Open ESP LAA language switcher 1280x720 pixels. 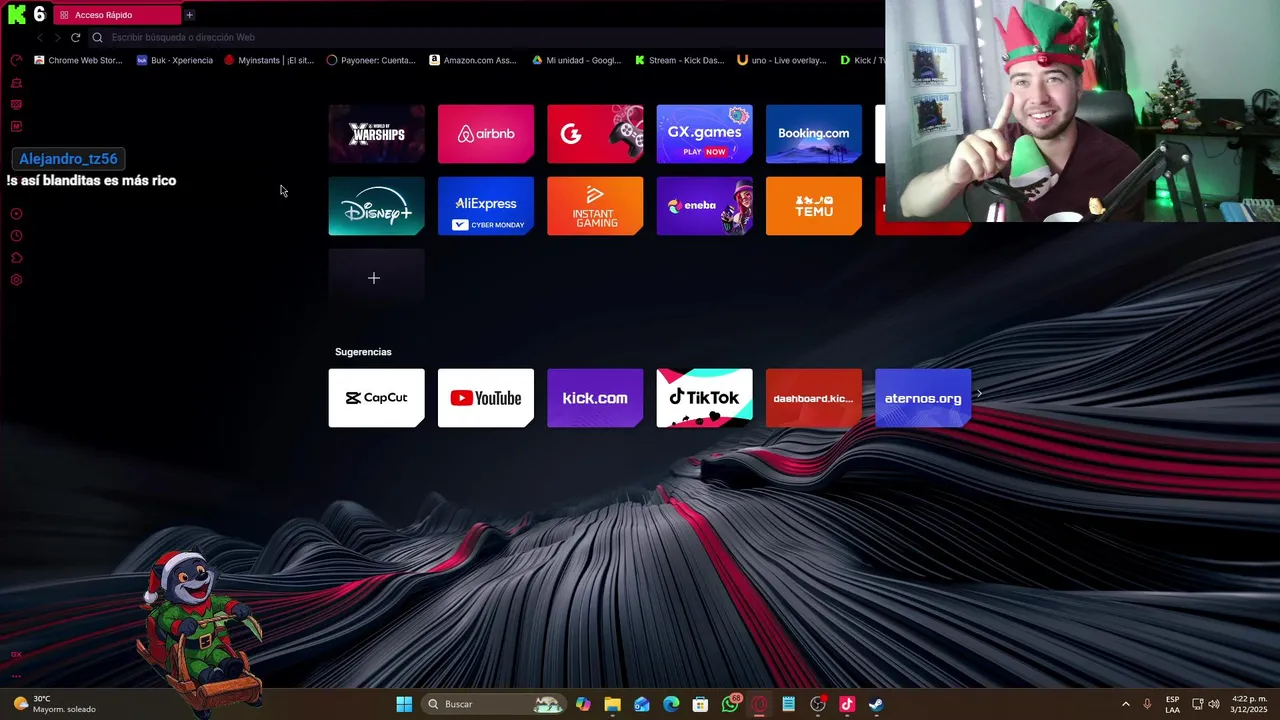point(1172,704)
